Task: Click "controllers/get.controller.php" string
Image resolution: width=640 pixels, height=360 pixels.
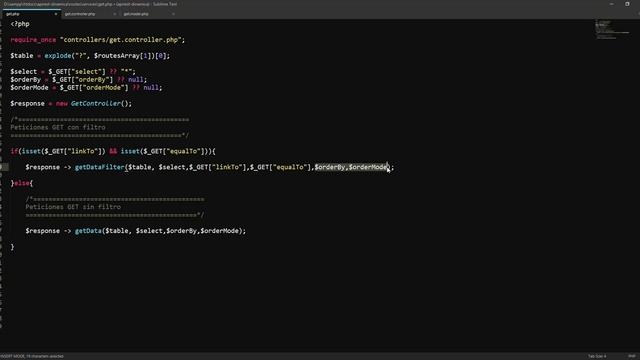Action: 120,40
